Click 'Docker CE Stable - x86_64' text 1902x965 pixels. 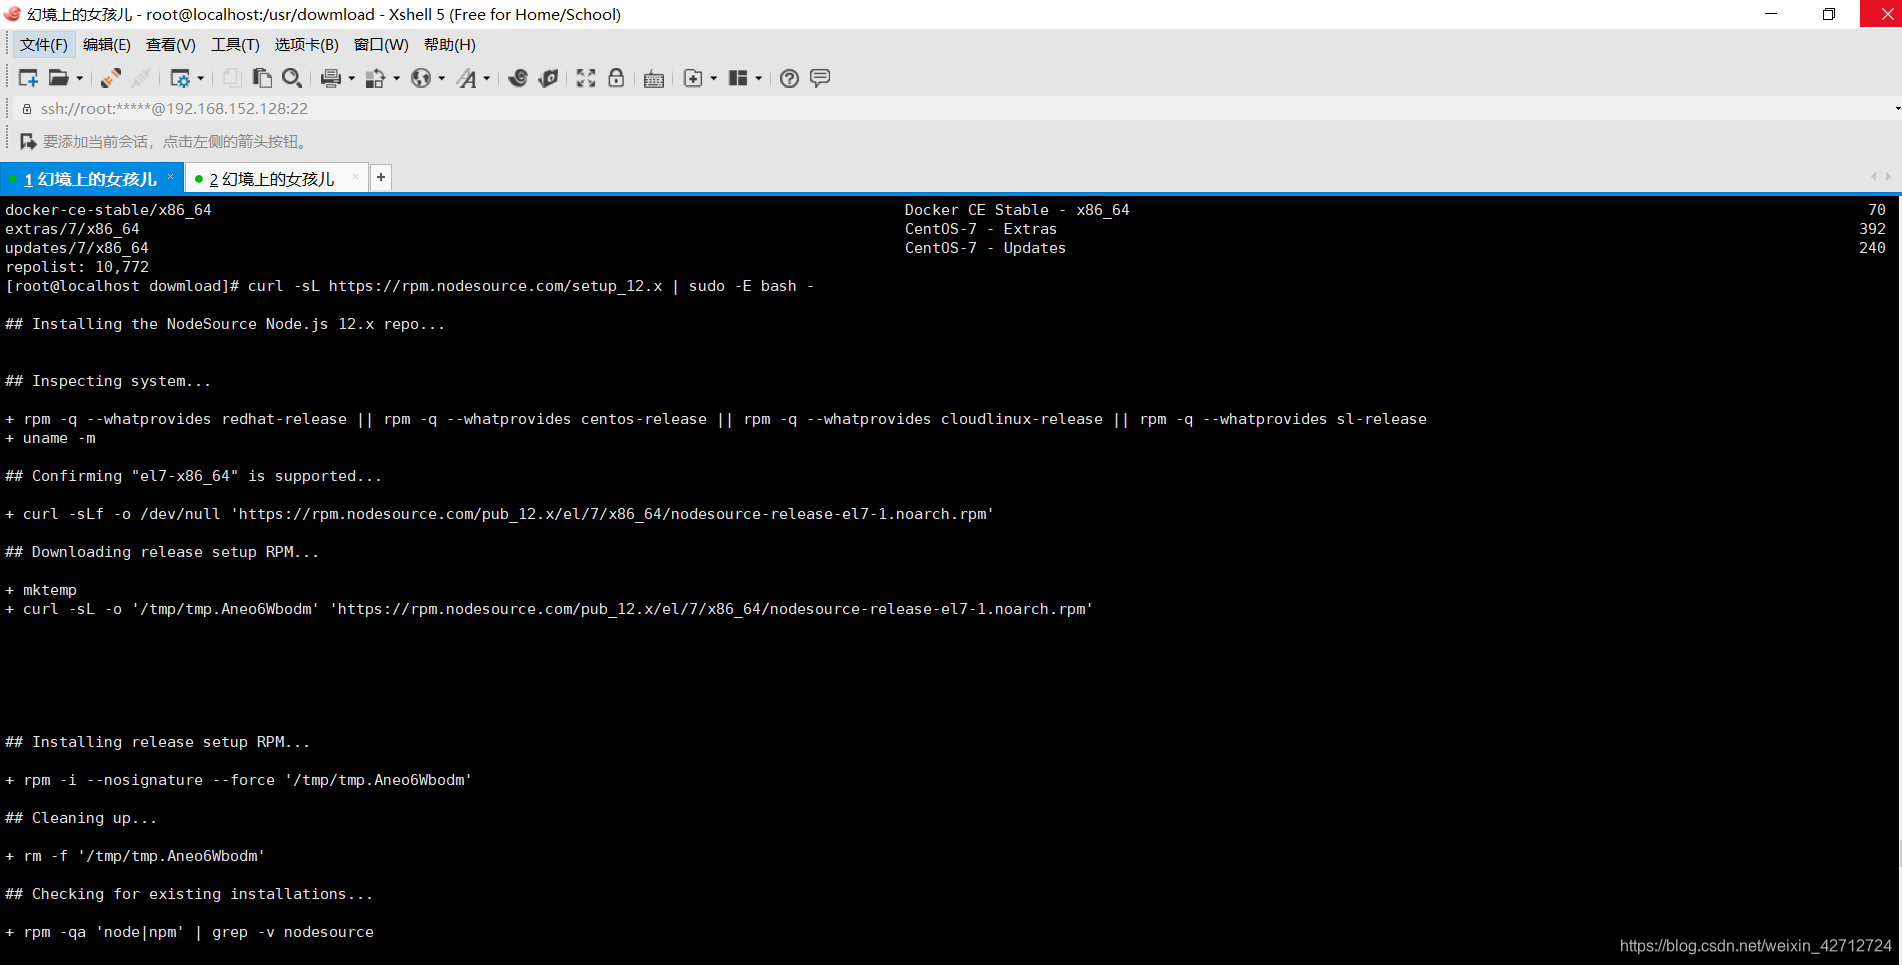pyautogui.click(x=1017, y=210)
